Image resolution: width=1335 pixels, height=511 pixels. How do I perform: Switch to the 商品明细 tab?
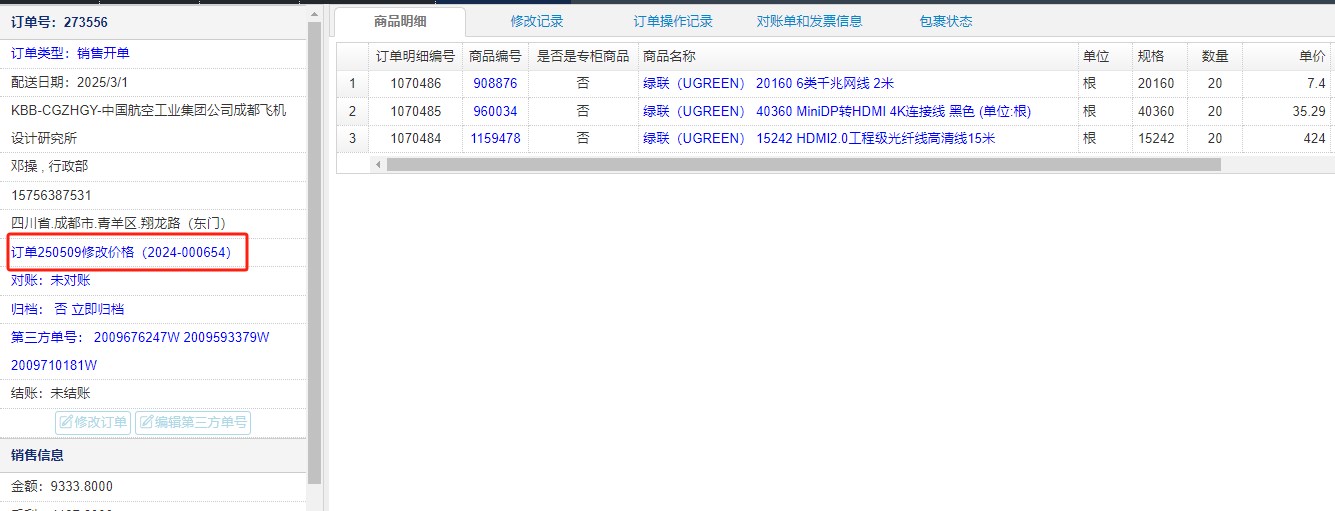400,21
